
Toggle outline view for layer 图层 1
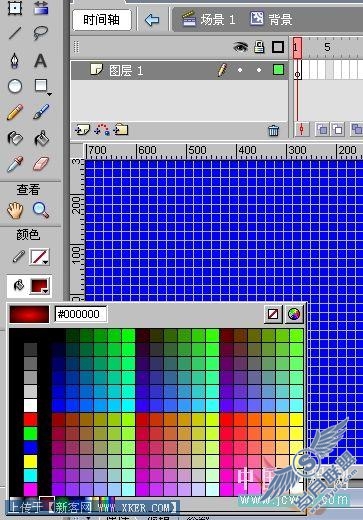coord(278,70)
